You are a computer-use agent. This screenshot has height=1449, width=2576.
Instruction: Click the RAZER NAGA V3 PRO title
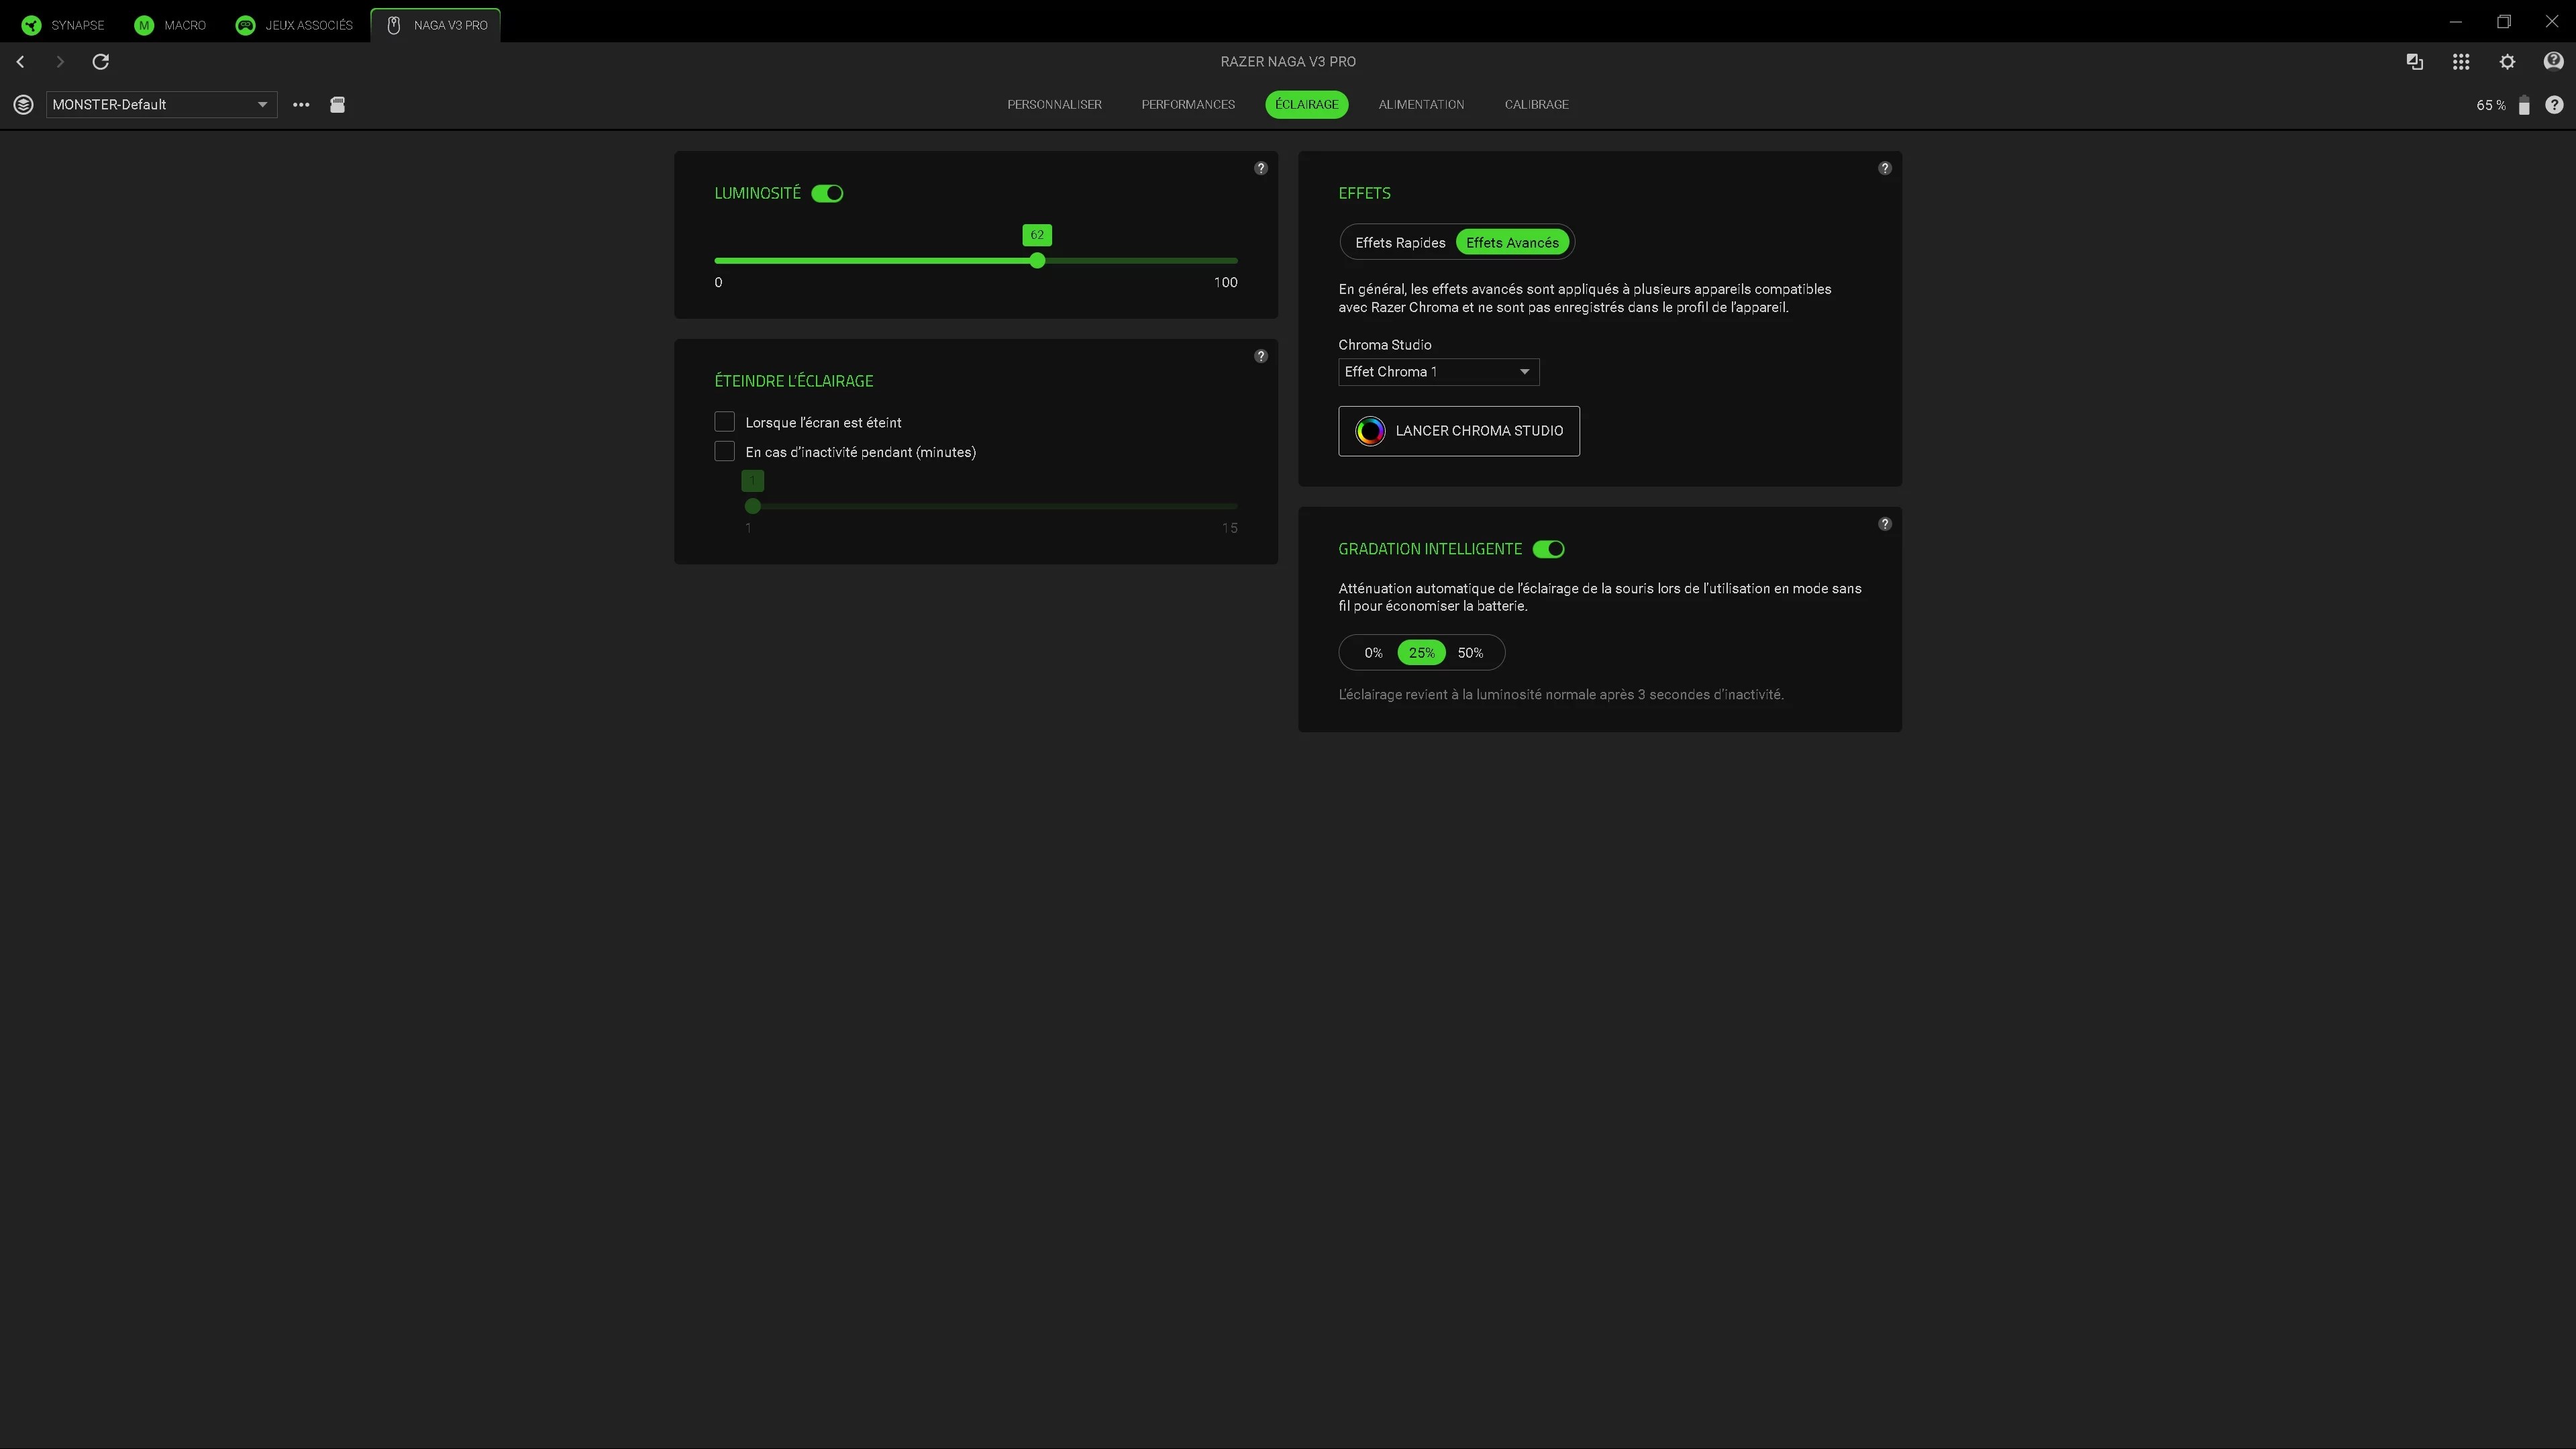tap(1288, 62)
